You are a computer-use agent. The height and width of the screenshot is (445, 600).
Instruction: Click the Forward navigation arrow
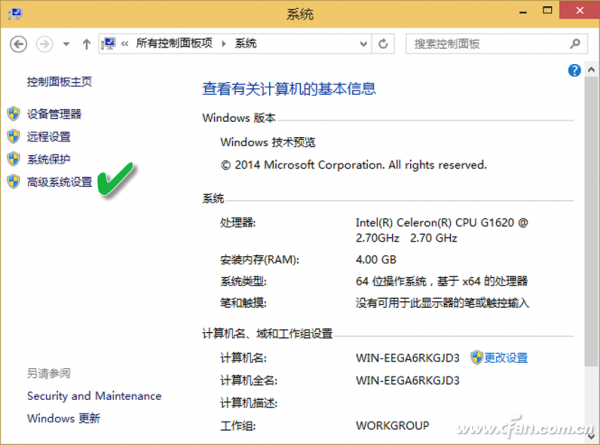(44, 44)
